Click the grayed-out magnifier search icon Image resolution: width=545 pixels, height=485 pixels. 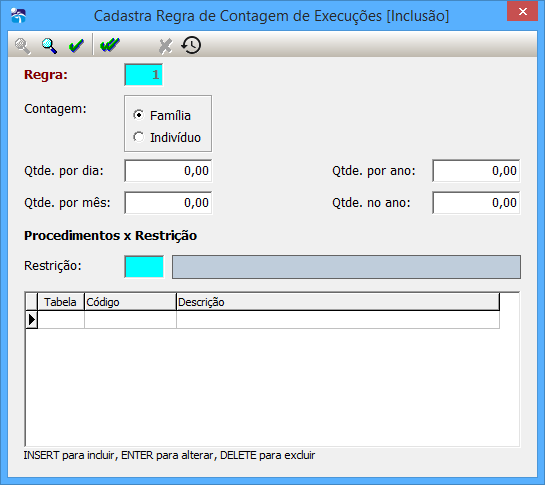pyautogui.click(x=22, y=46)
